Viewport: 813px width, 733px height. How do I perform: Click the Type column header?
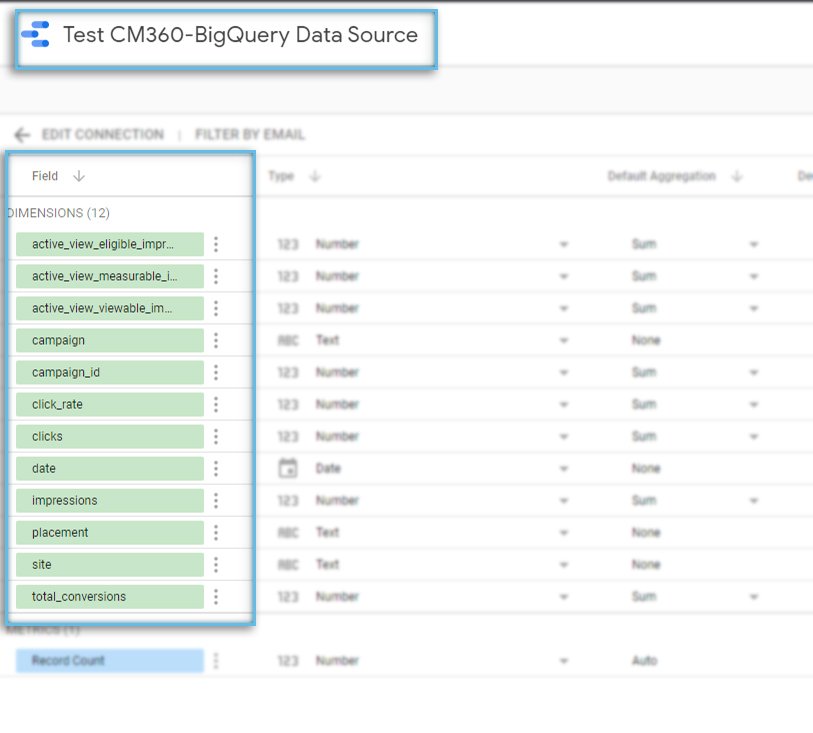point(281,176)
